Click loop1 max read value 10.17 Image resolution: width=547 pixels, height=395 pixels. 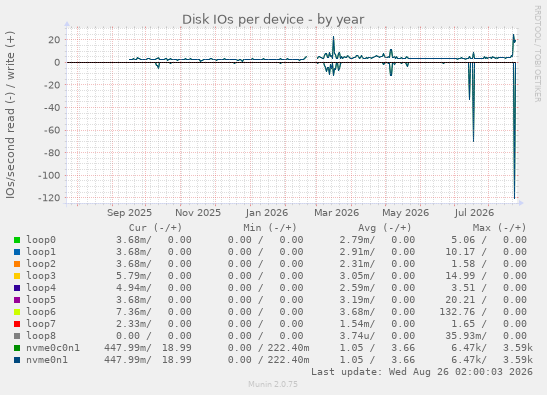click(460, 252)
